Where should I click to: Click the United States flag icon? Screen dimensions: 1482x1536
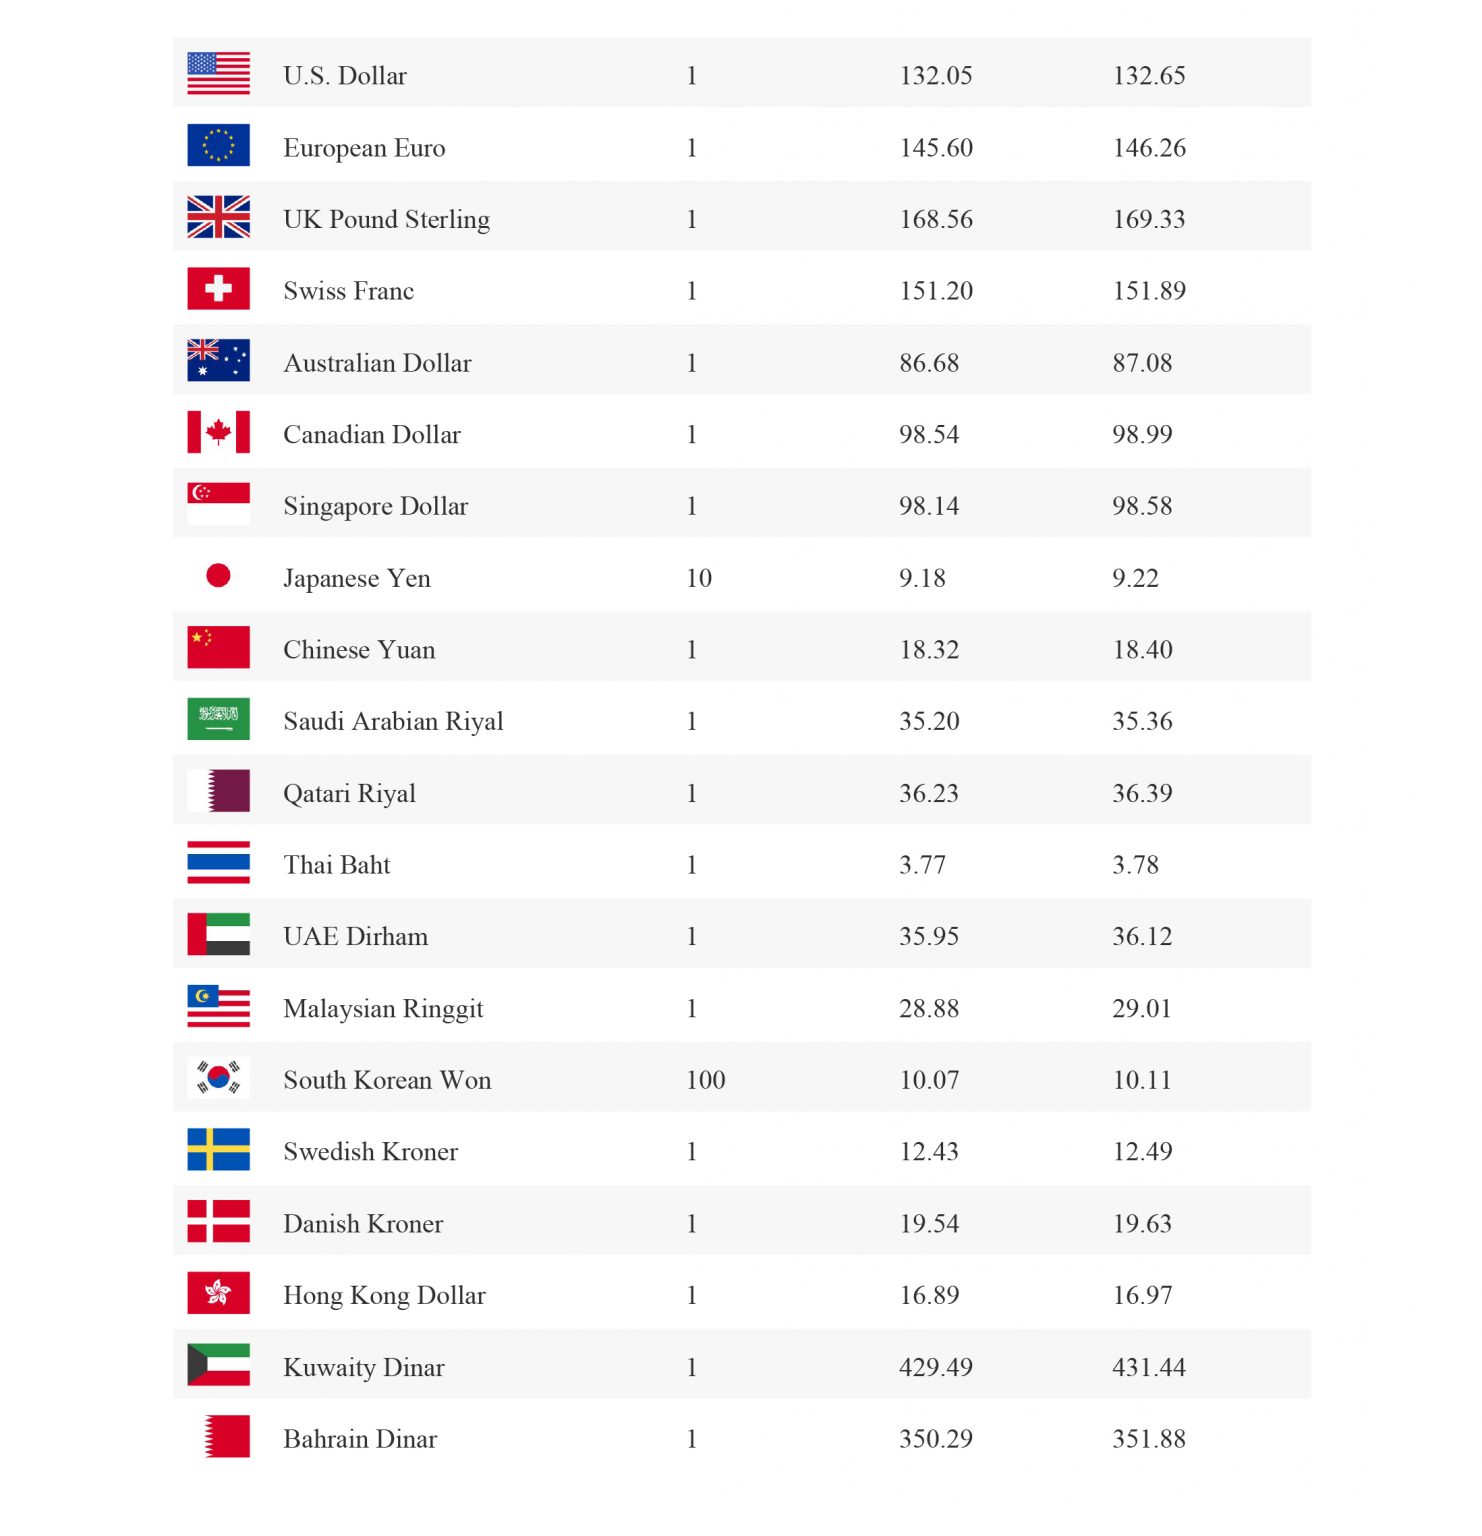(x=218, y=74)
